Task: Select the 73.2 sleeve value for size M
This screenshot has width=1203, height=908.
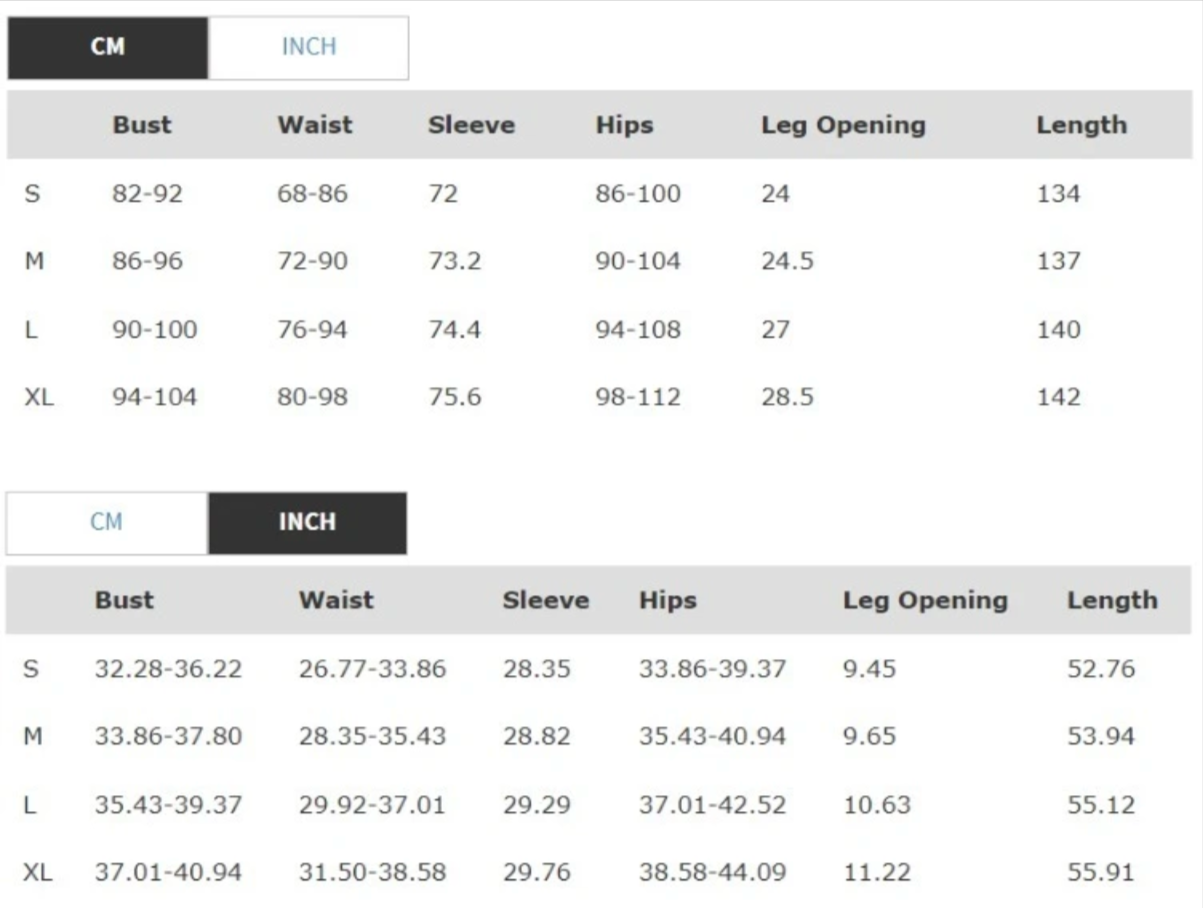Action: [454, 262]
